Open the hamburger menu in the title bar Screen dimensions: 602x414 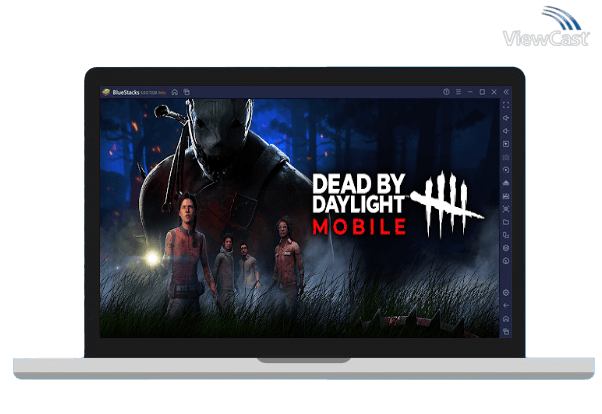pyautogui.click(x=458, y=92)
